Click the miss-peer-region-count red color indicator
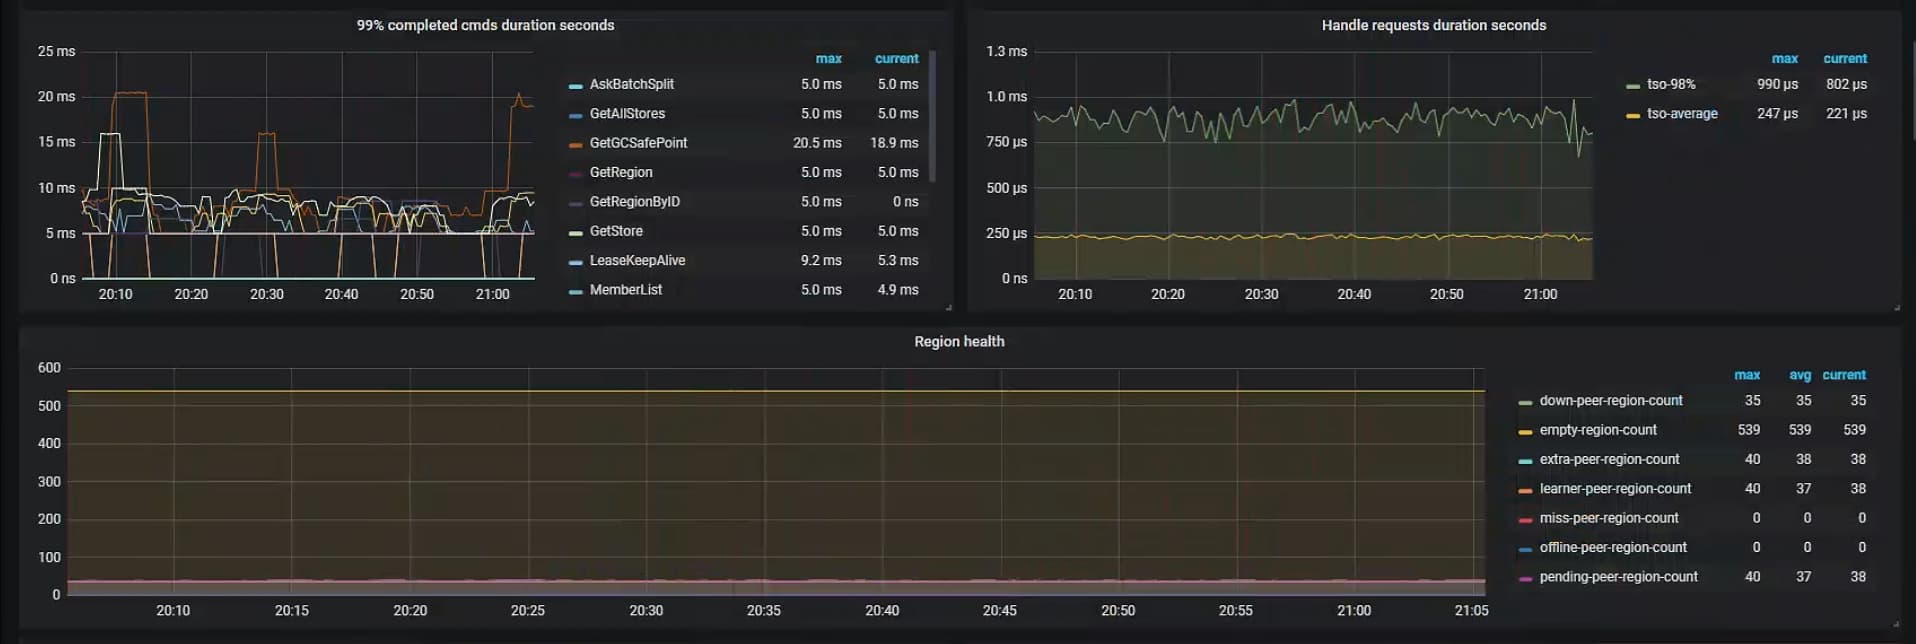 (x=1524, y=520)
